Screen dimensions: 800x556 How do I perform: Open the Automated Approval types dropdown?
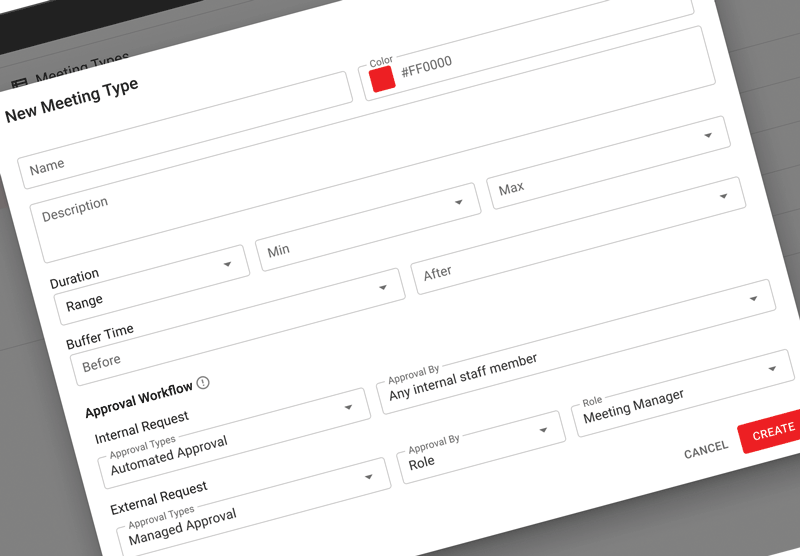(230, 437)
